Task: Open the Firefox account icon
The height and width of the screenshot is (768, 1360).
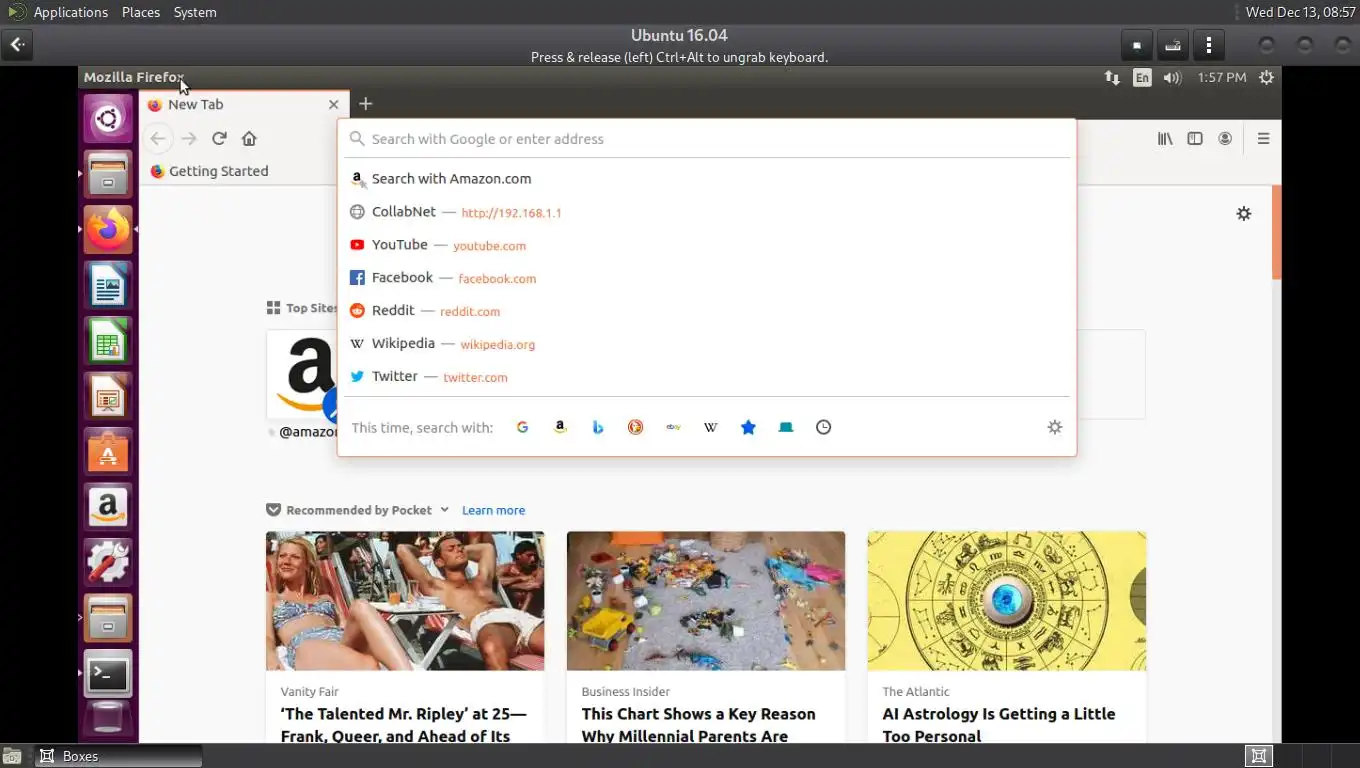Action: point(1225,139)
